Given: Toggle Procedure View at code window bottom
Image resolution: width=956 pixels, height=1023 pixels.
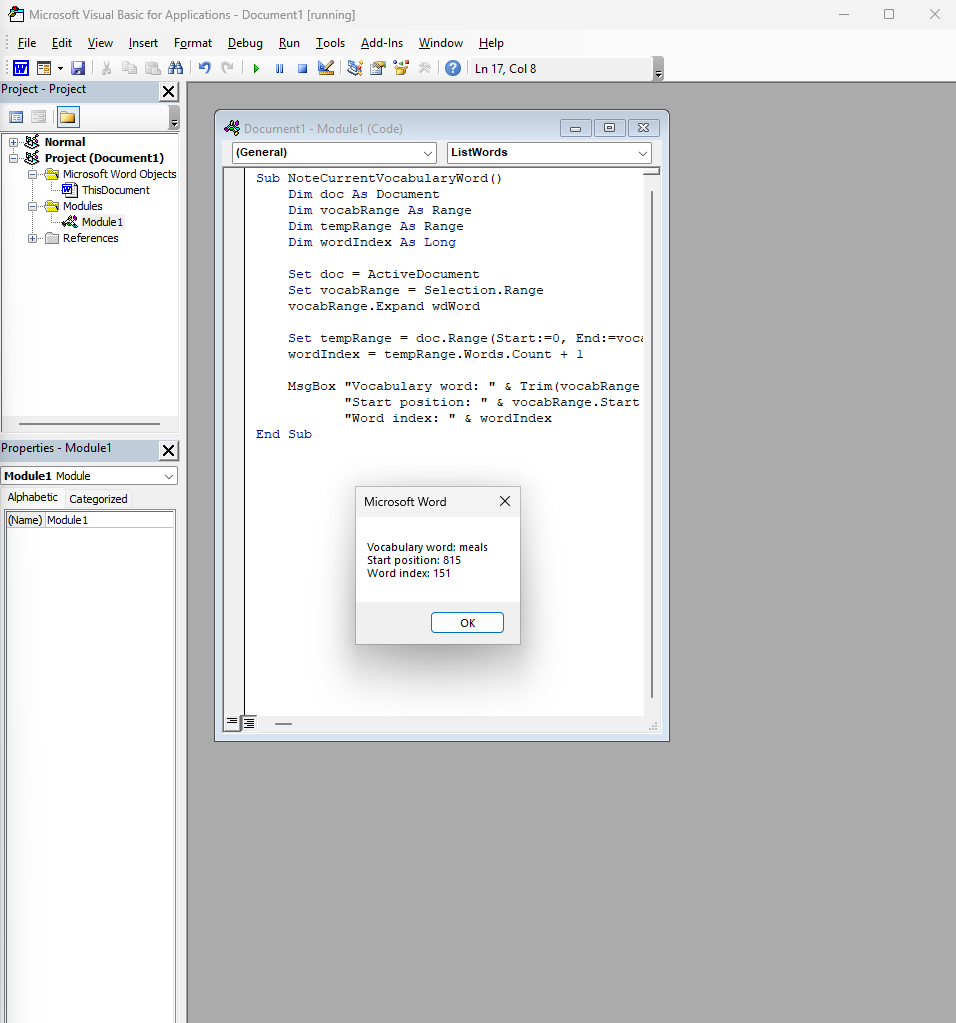Looking at the screenshot, I should 232,722.
